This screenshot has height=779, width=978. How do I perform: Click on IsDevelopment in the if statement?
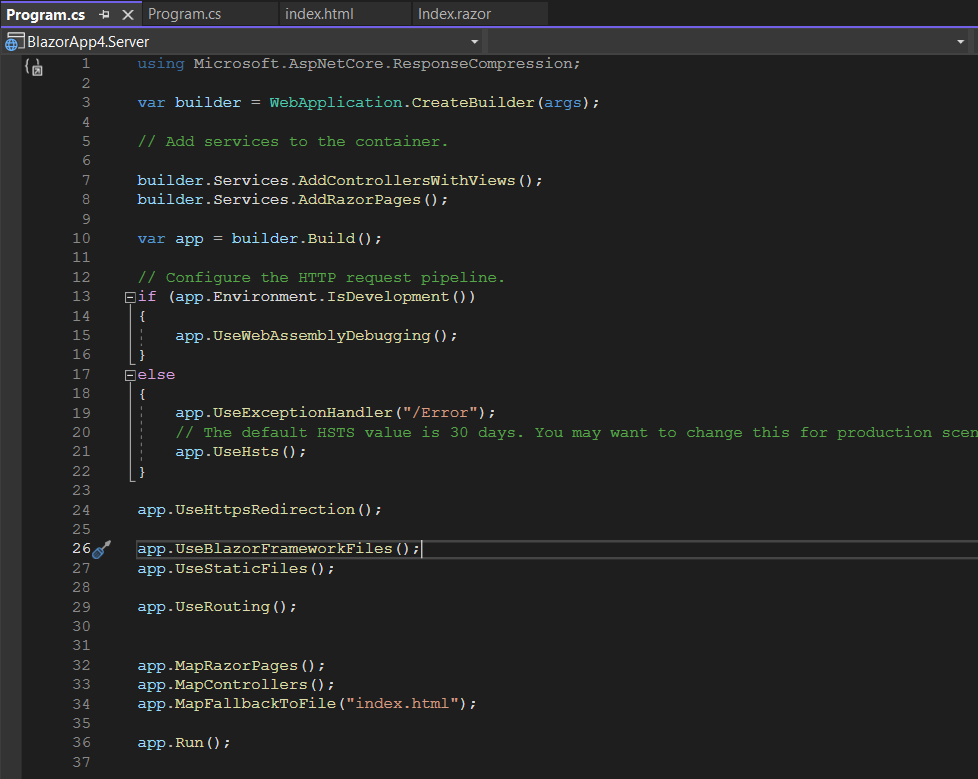tap(388, 296)
